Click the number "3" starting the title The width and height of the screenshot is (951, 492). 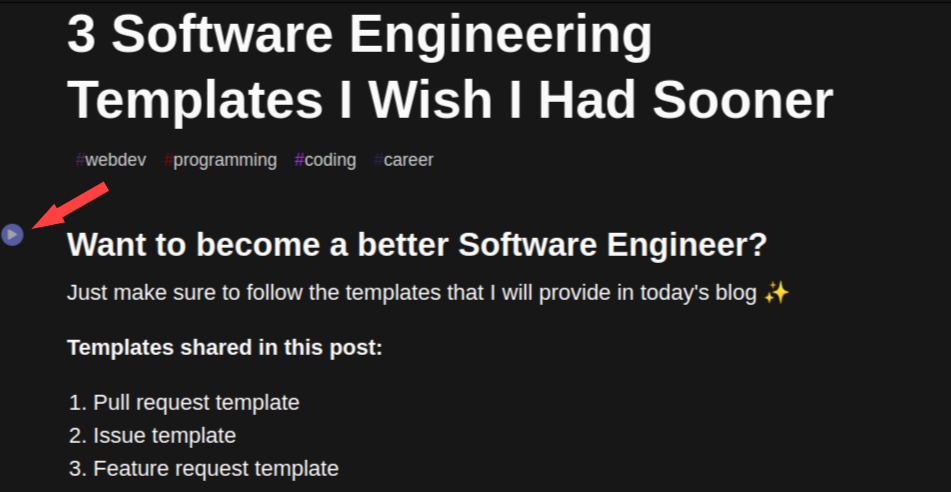click(x=82, y=36)
